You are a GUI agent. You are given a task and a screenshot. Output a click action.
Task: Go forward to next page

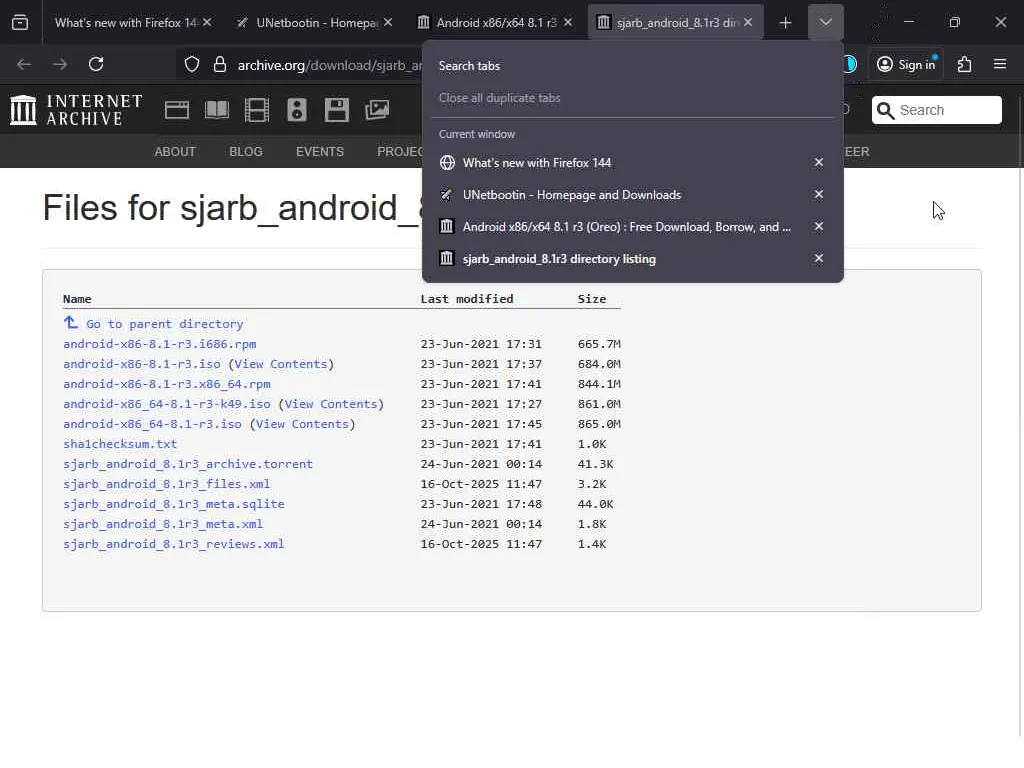tap(60, 64)
